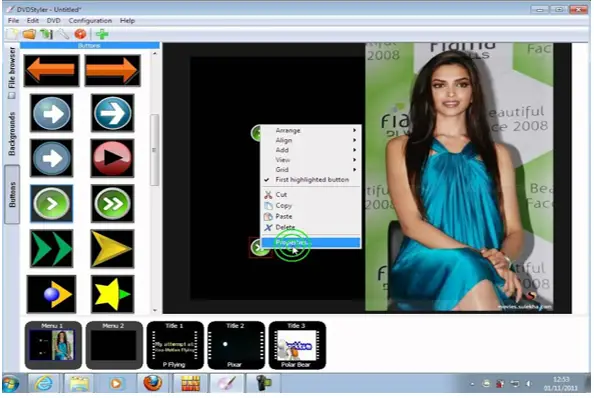
Task: Open the File menu
Action: 13,20
